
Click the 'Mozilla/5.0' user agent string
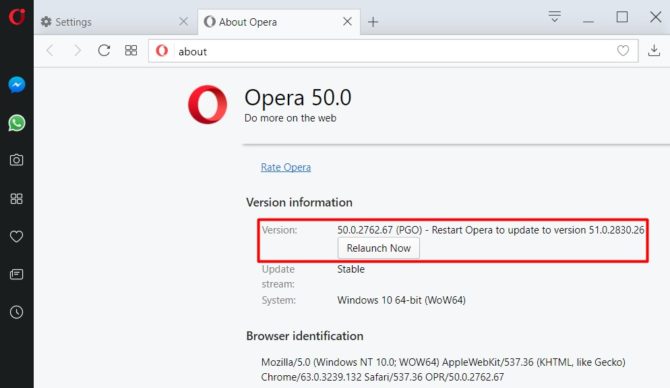pyautogui.click(x=443, y=369)
